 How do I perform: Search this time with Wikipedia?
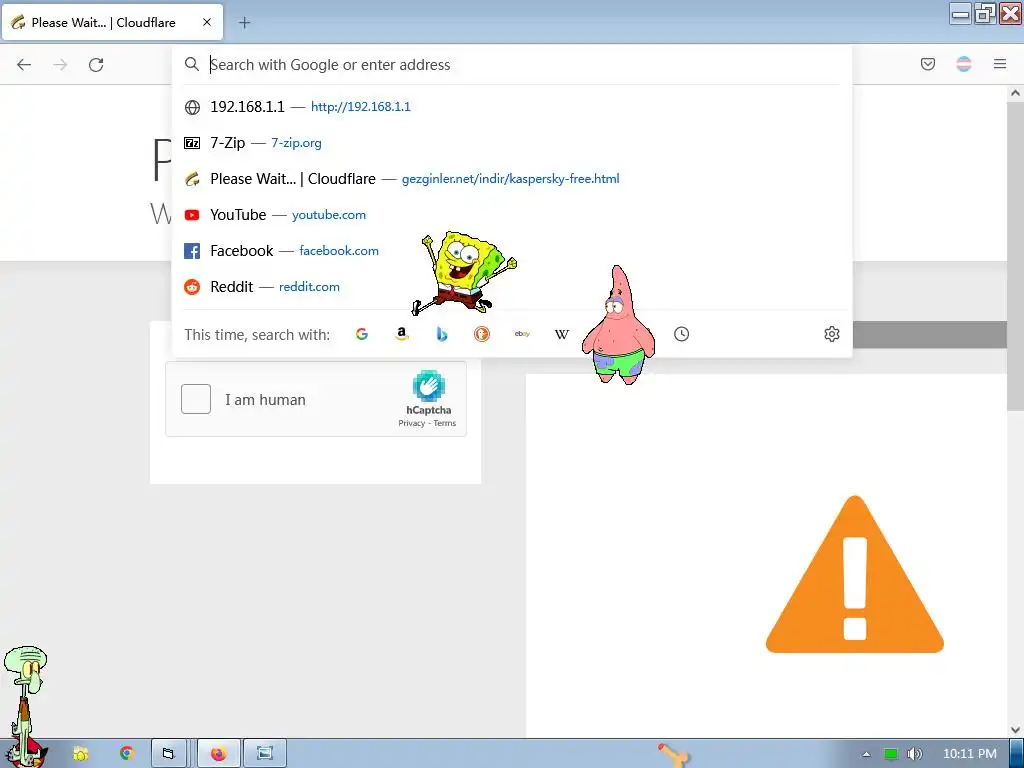point(562,334)
